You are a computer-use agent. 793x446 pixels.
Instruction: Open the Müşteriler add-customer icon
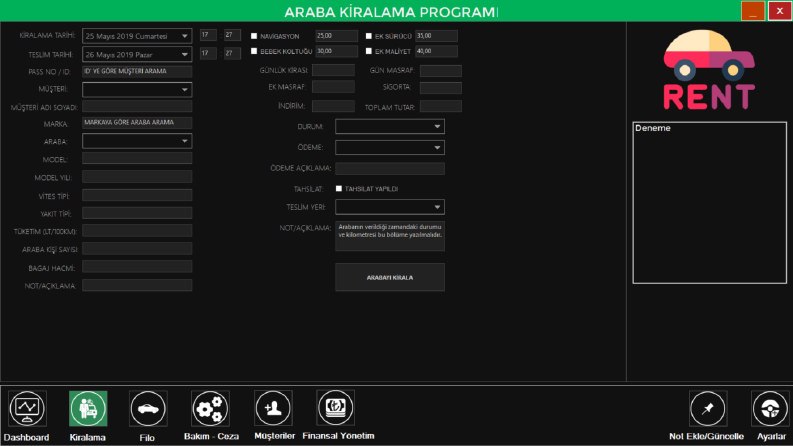tap(273, 408)
